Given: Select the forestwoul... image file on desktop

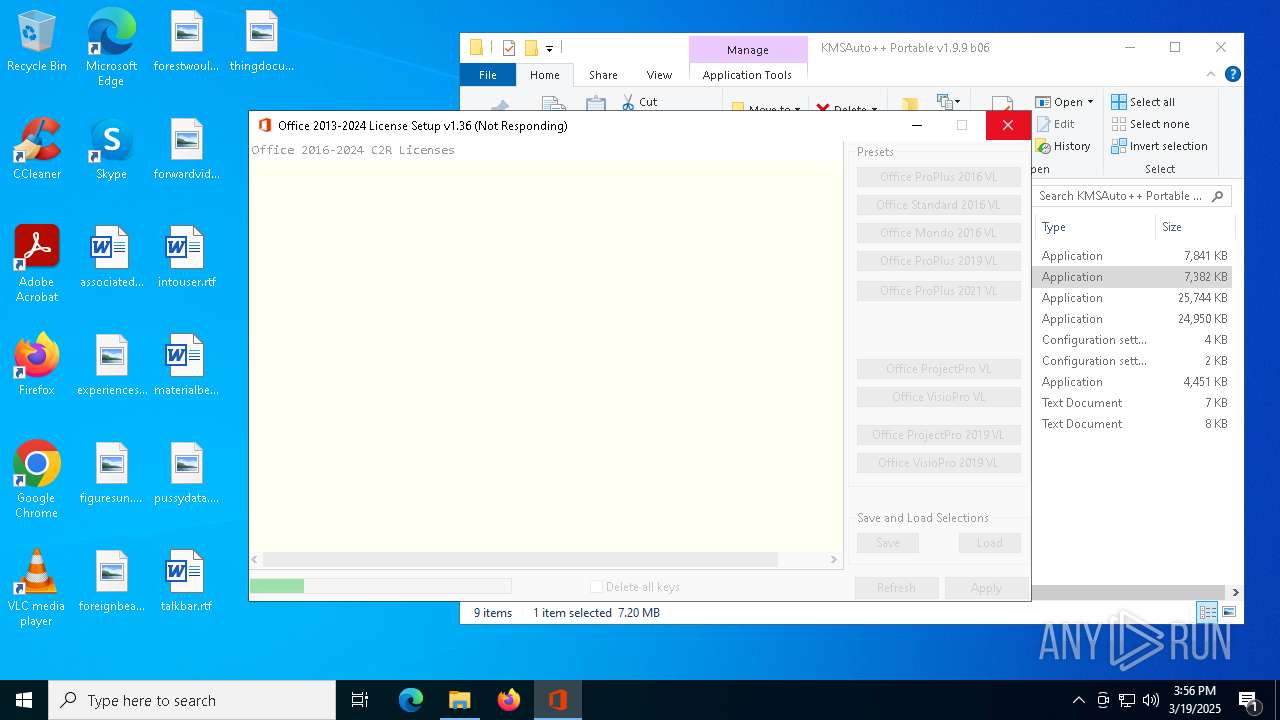Looking at the screenshot, I should coord(186,42).
